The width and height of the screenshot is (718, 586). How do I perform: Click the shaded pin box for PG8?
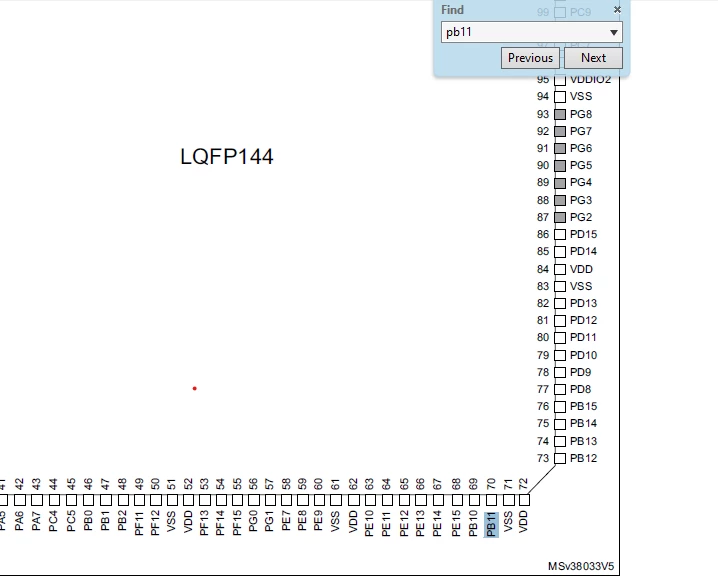(x=560, y=114)
